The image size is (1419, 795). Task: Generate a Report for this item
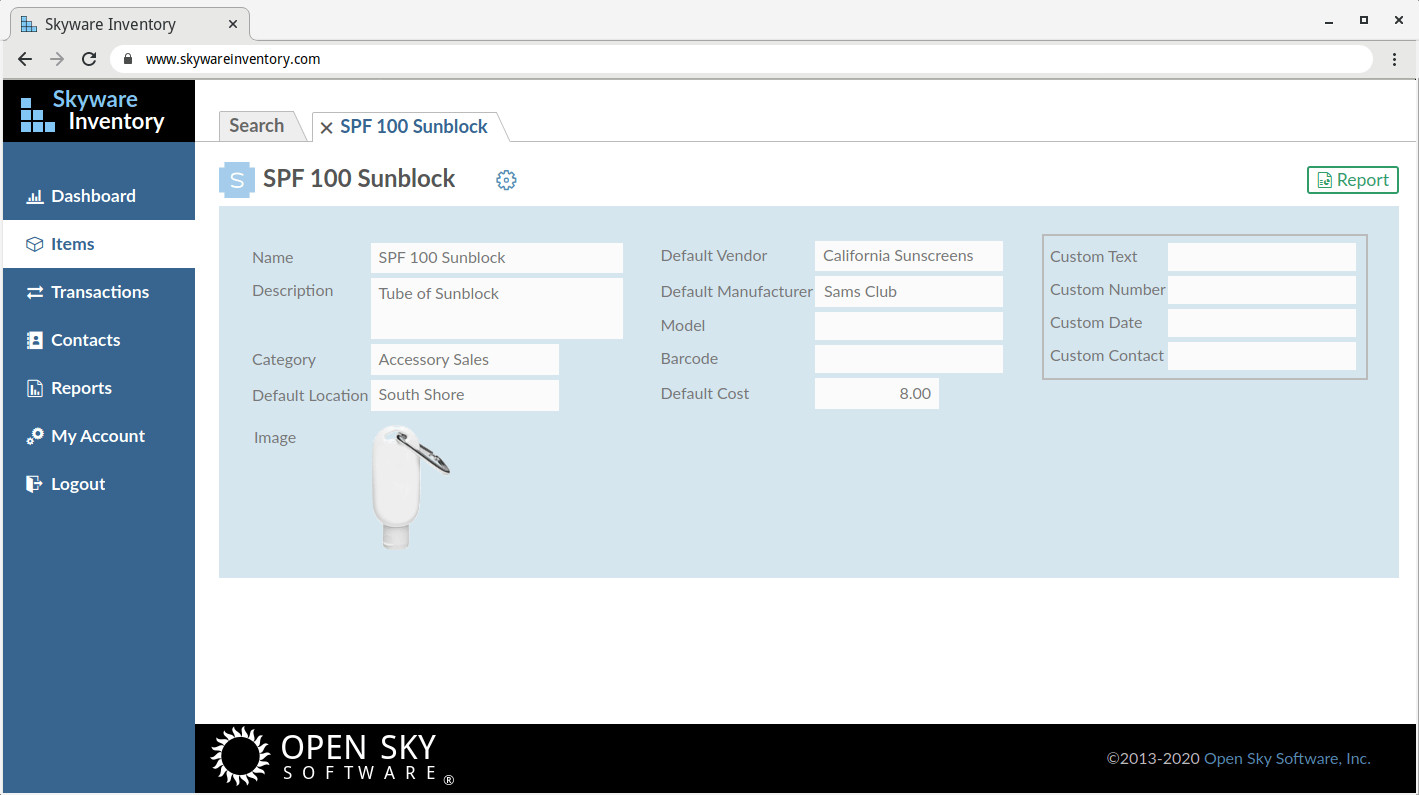[x=1352, y=180]
